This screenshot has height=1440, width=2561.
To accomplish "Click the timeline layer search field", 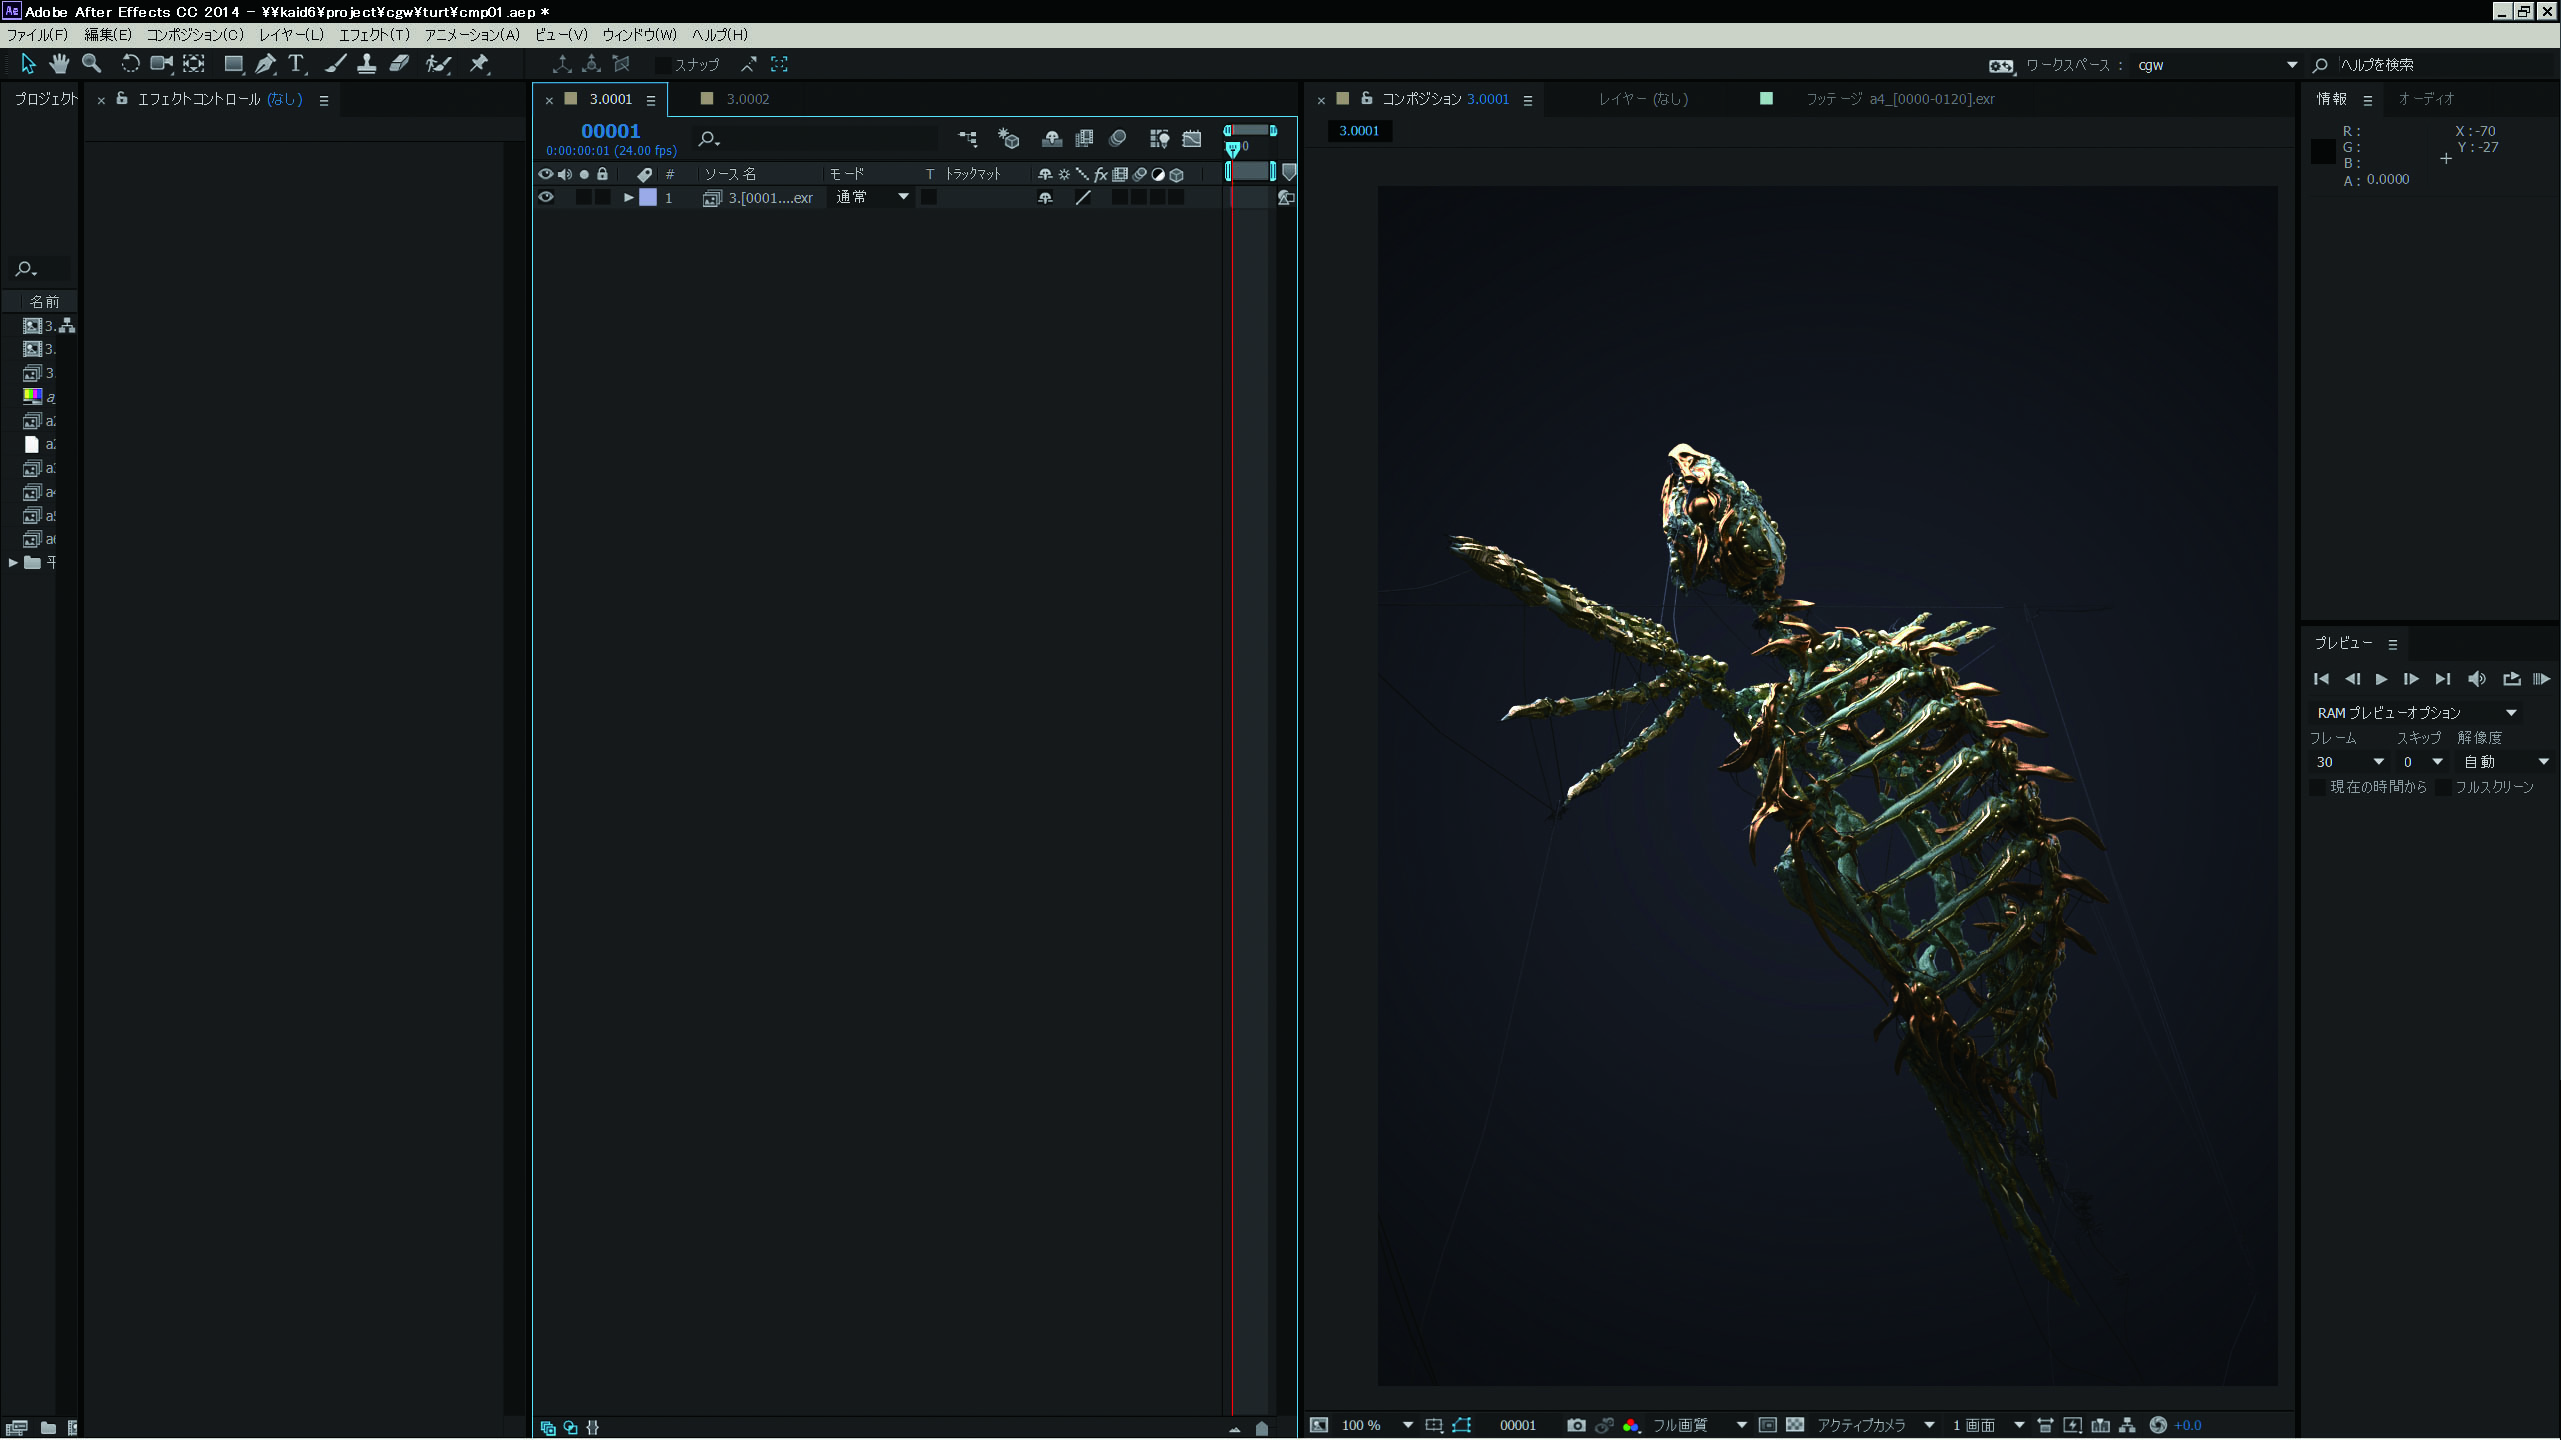I will point(815,139).
